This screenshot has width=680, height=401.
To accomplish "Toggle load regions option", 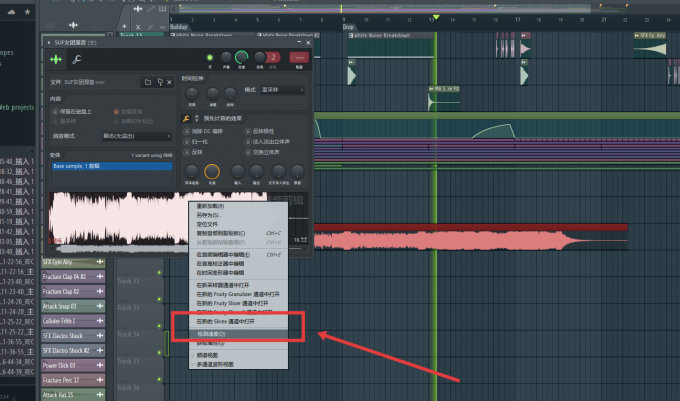I will click(116, 112).
